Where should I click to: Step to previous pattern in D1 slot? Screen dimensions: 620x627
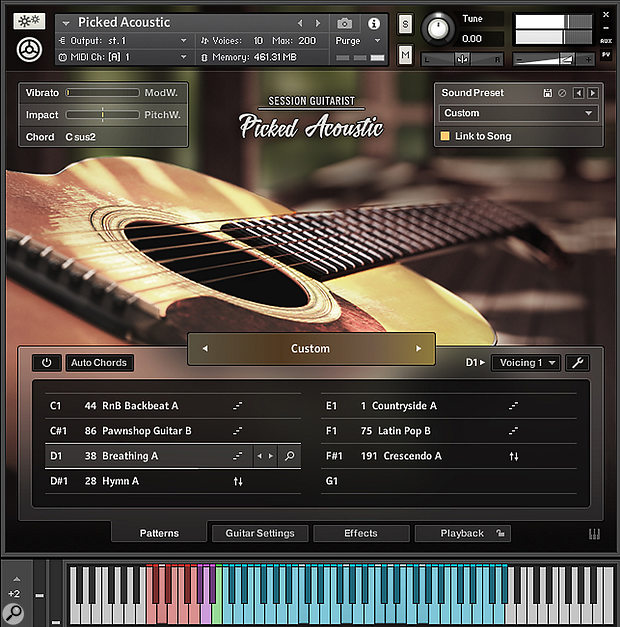pos(260,456)
